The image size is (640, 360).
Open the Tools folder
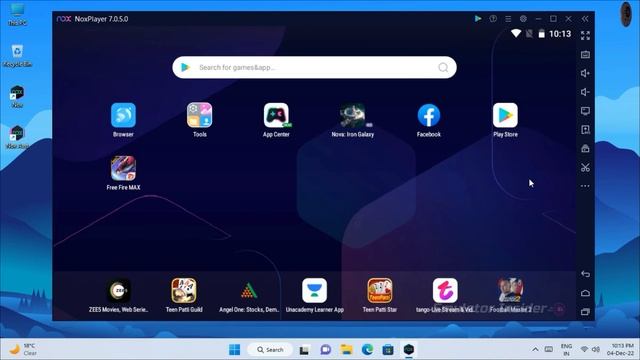click(x=200, y=116)
